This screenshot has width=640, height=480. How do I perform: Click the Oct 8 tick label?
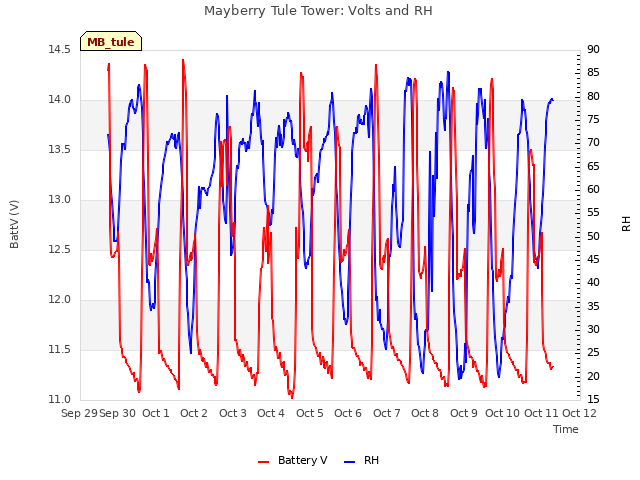425,413
